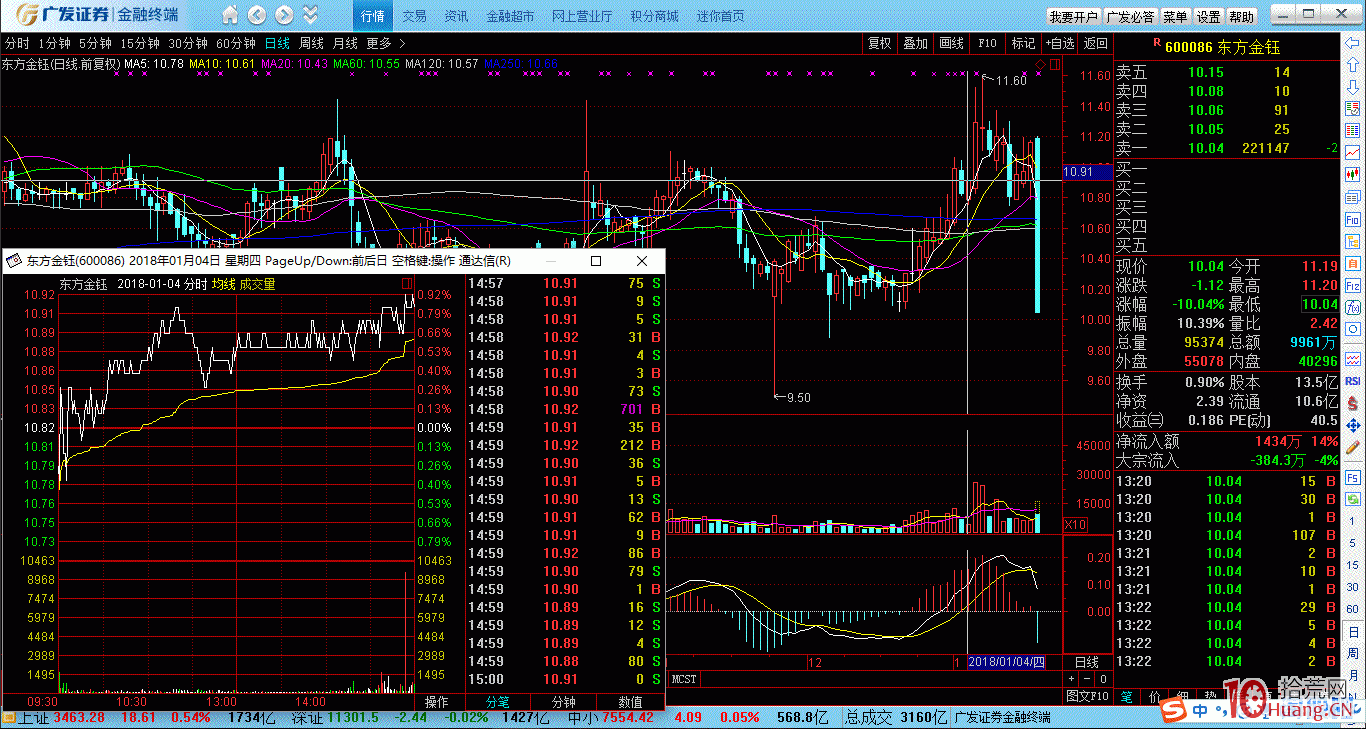Viewport: 1366px width, 729px height.
Task: Toggle 叠加 overlay on chart
Action: pyautogui.click(x=915, y=43)
